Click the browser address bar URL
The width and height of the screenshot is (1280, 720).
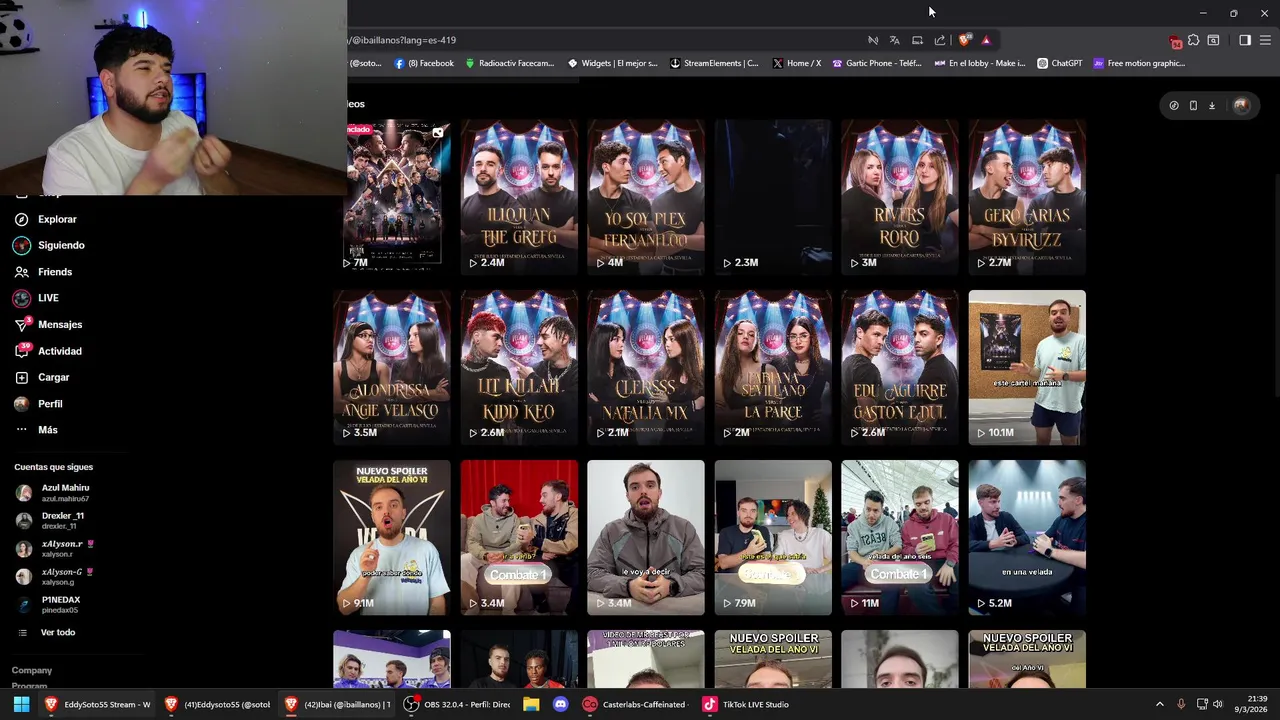coord(402,40)
